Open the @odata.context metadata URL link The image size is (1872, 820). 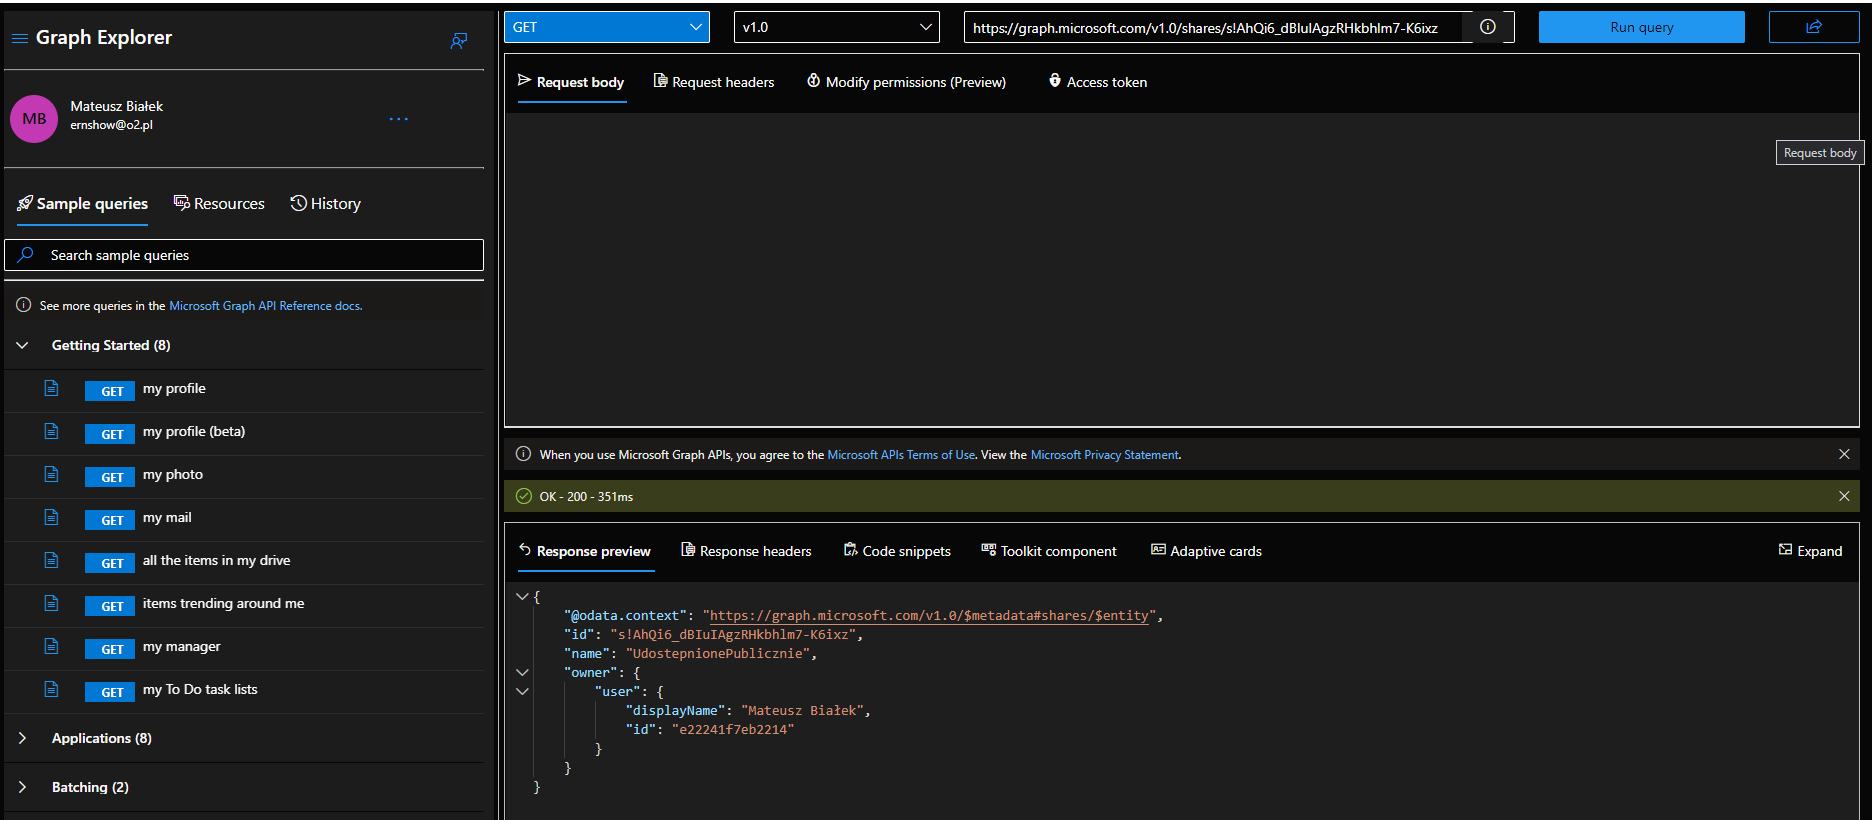pos(929,616)
